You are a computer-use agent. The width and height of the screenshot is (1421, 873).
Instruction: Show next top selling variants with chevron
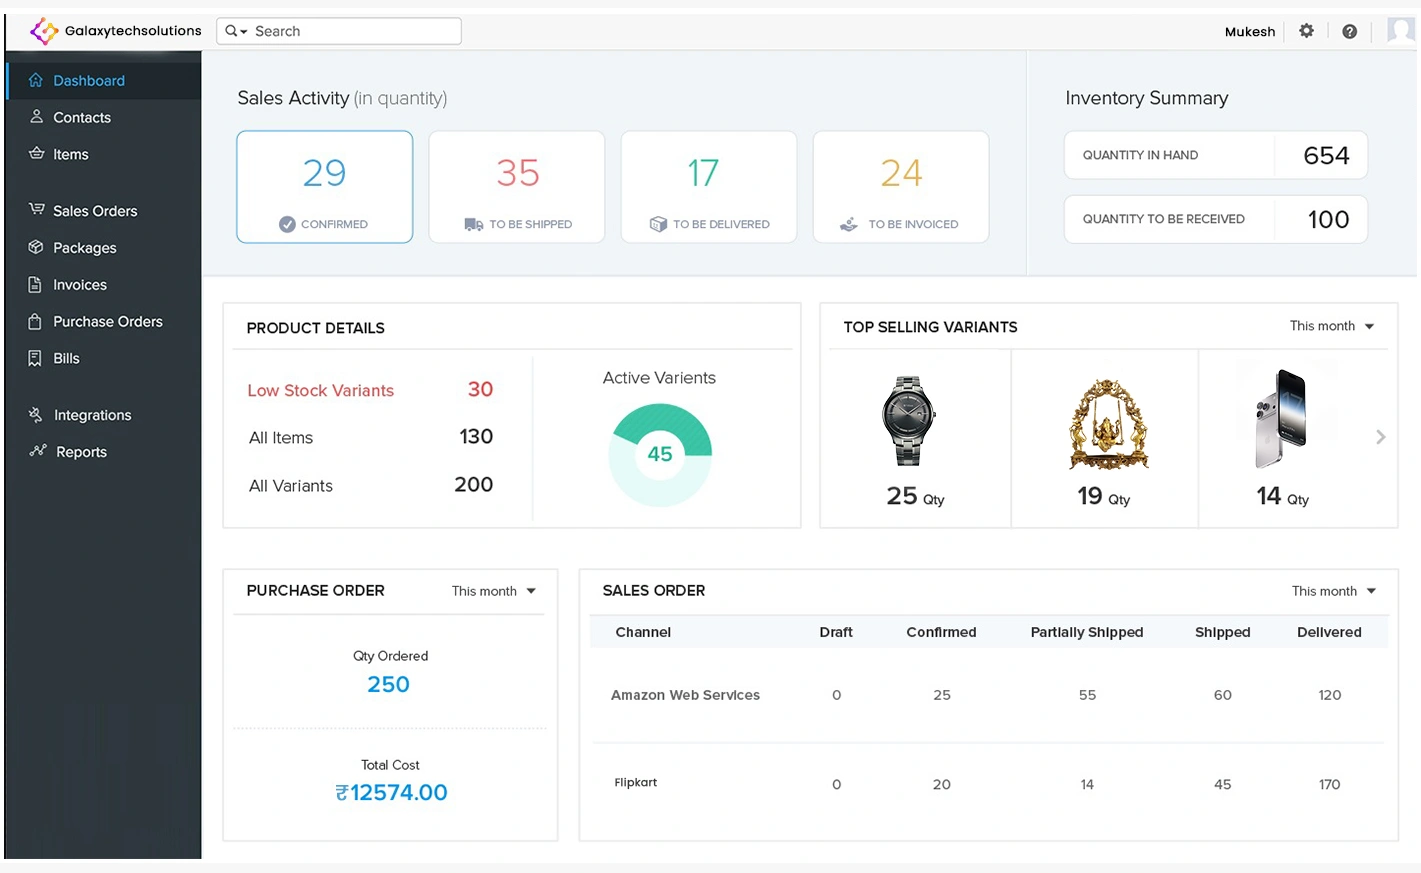pyautogui.click(x=1380, y=437)
